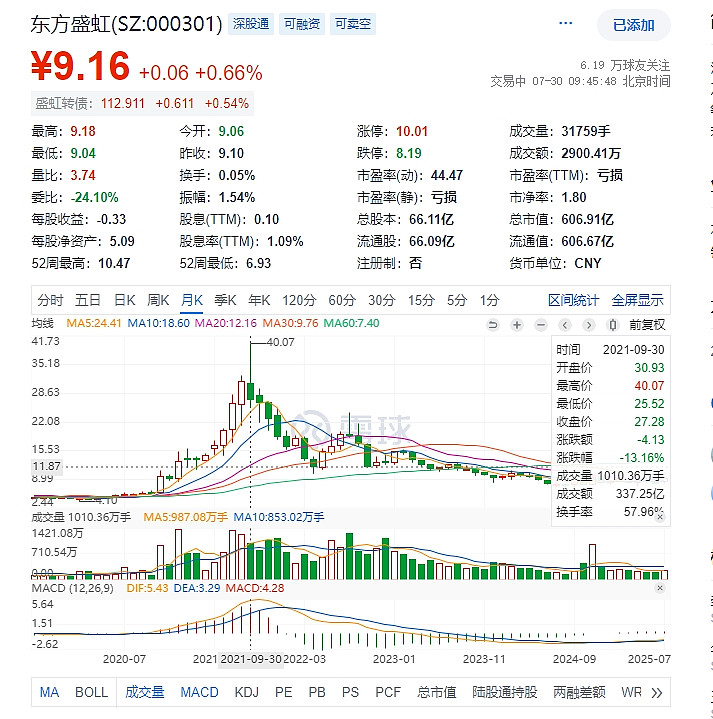This screenshot has height=719, width=713.
Task: Switch to 30分 chart tab
Action: (382, 300)
